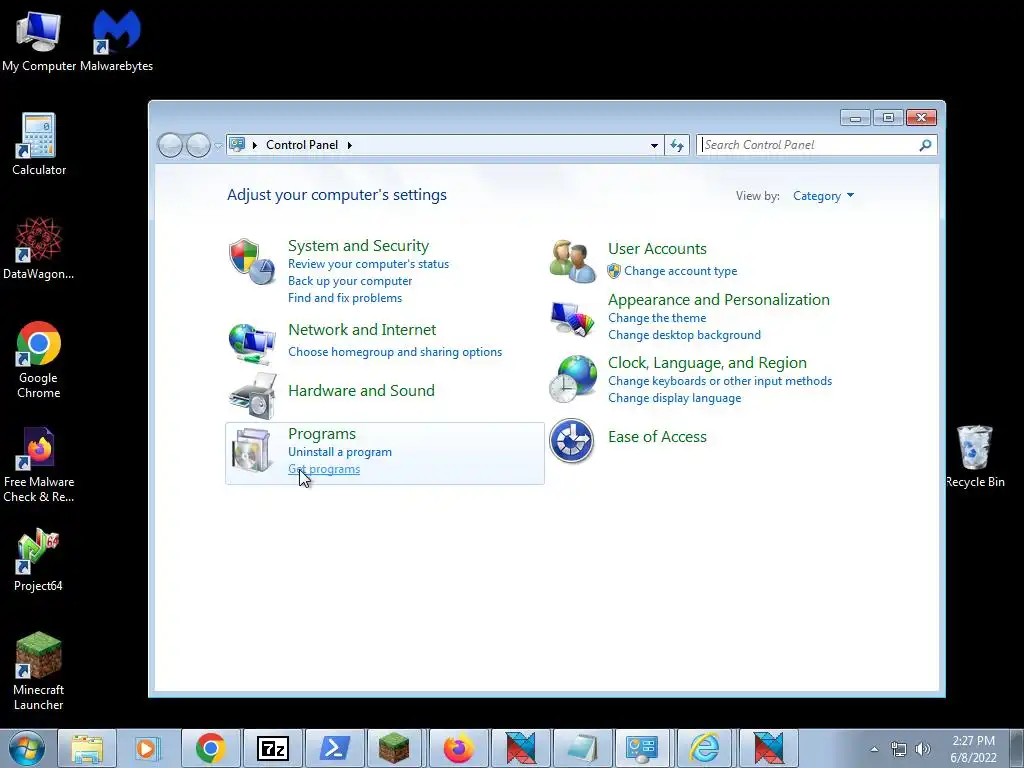Viewport: 1024px width, 768px height.
Task: Click Change display language link
Action: coord(675,398)
